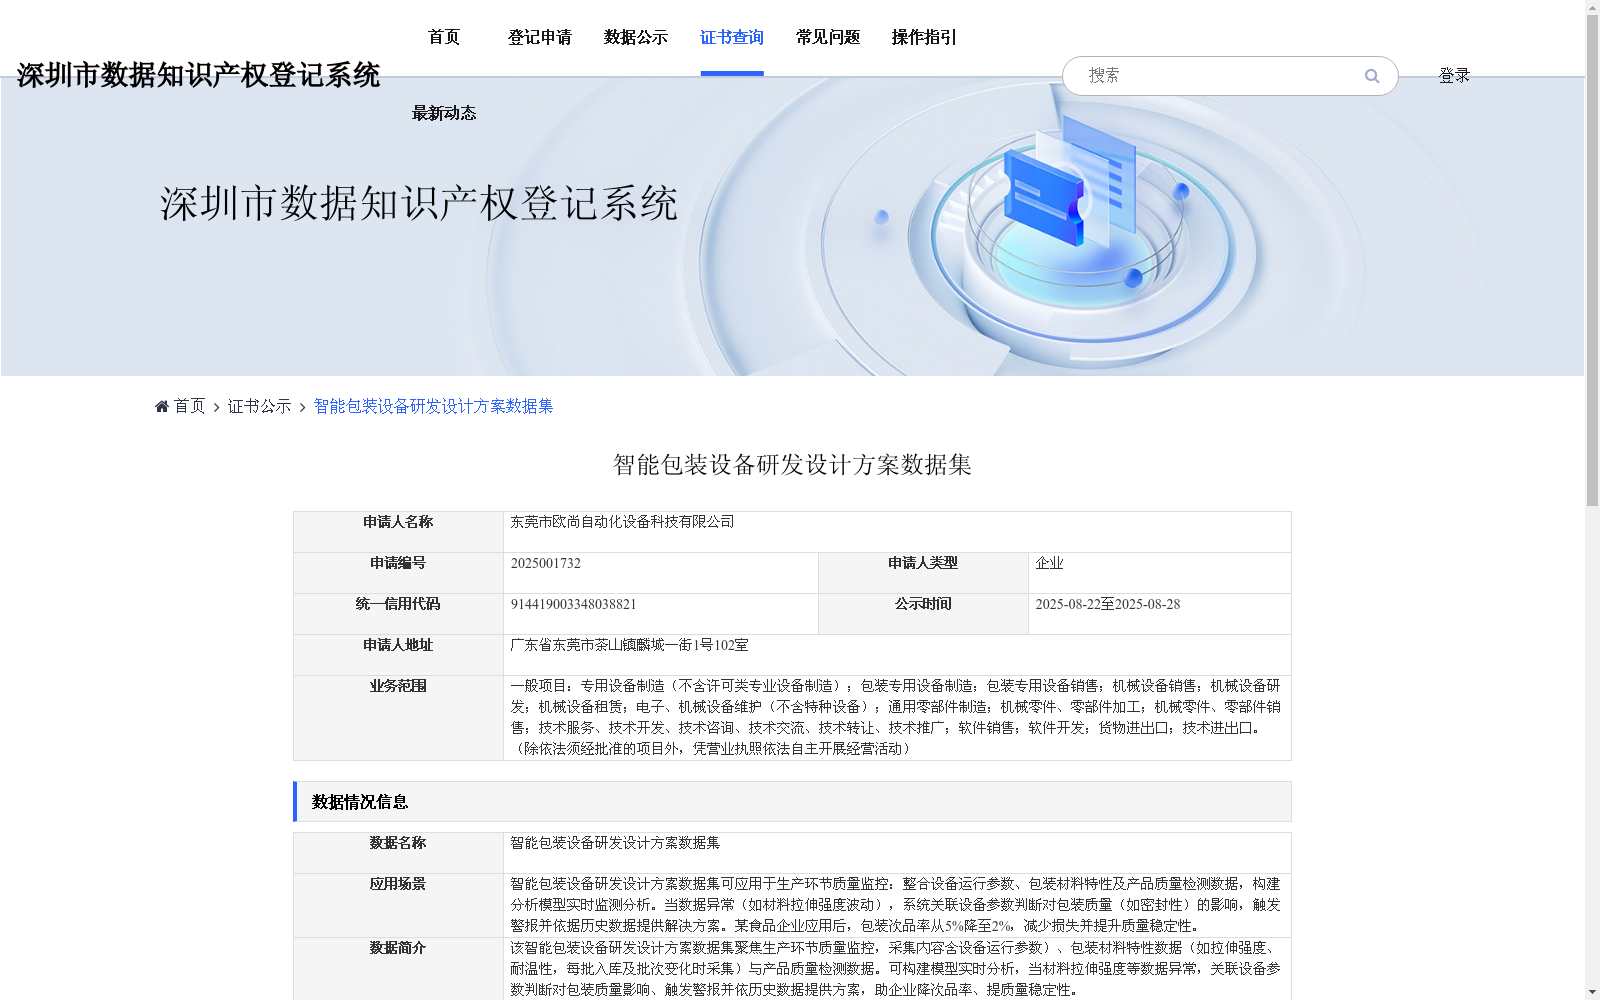The image size is (1600, 1000).
Task: Click the 应用场景 label cell
Action: [x=398, y=905]
